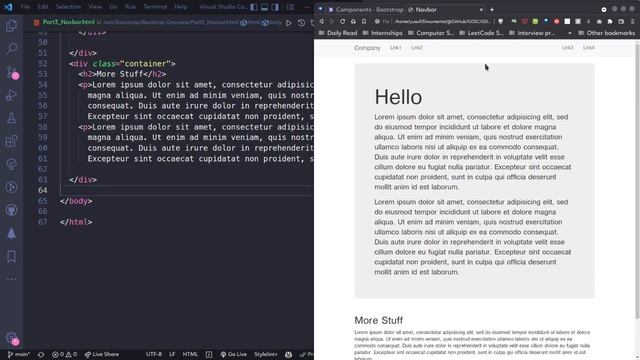
Task: Open the Daily Read bookmarks folder
Action: pyautogui.click(x=338, y=33)
